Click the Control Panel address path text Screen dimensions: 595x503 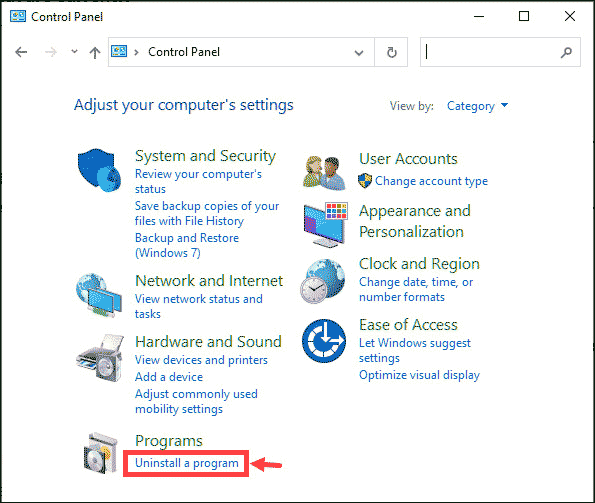pyautogui.click(x=184, y=52)
